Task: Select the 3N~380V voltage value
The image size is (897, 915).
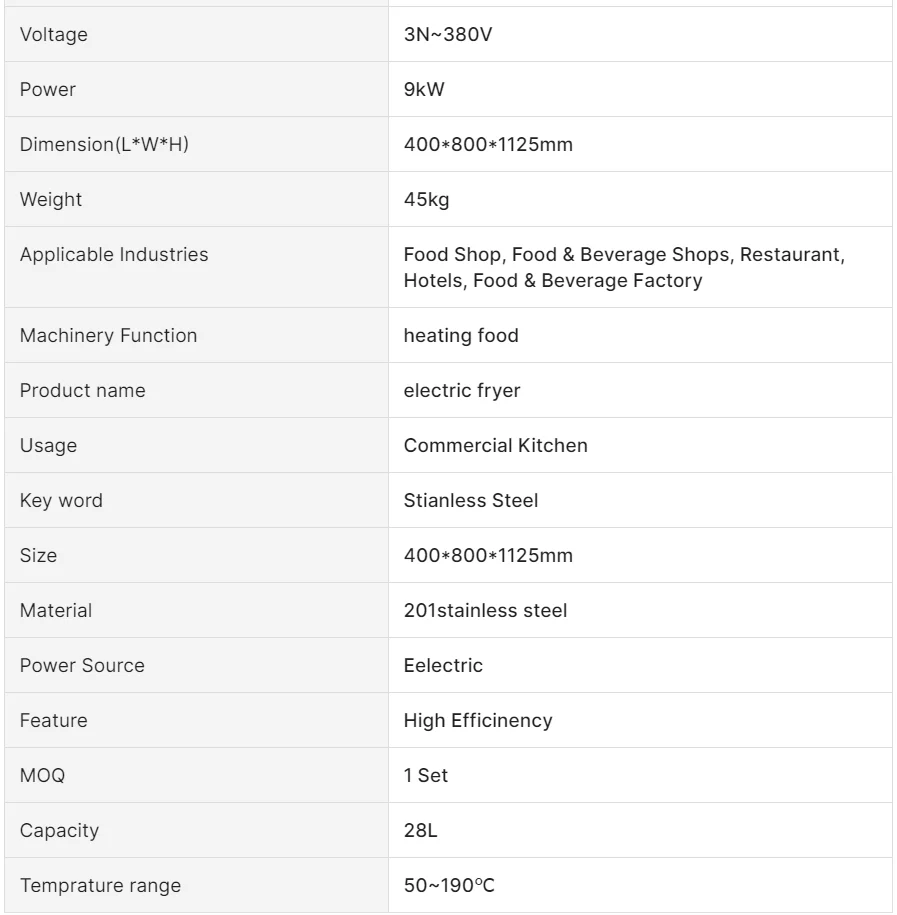Action: pos(446,35)
